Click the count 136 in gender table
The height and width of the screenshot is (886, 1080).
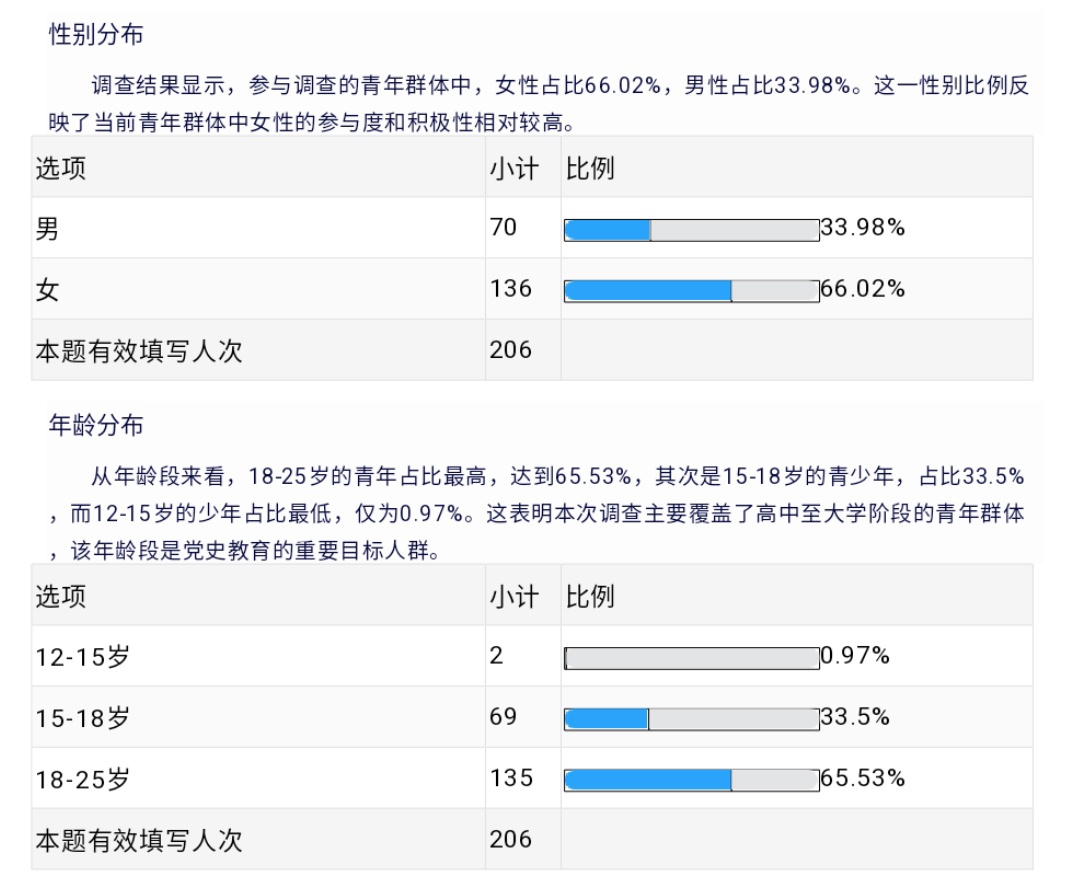tap(510, 288)
